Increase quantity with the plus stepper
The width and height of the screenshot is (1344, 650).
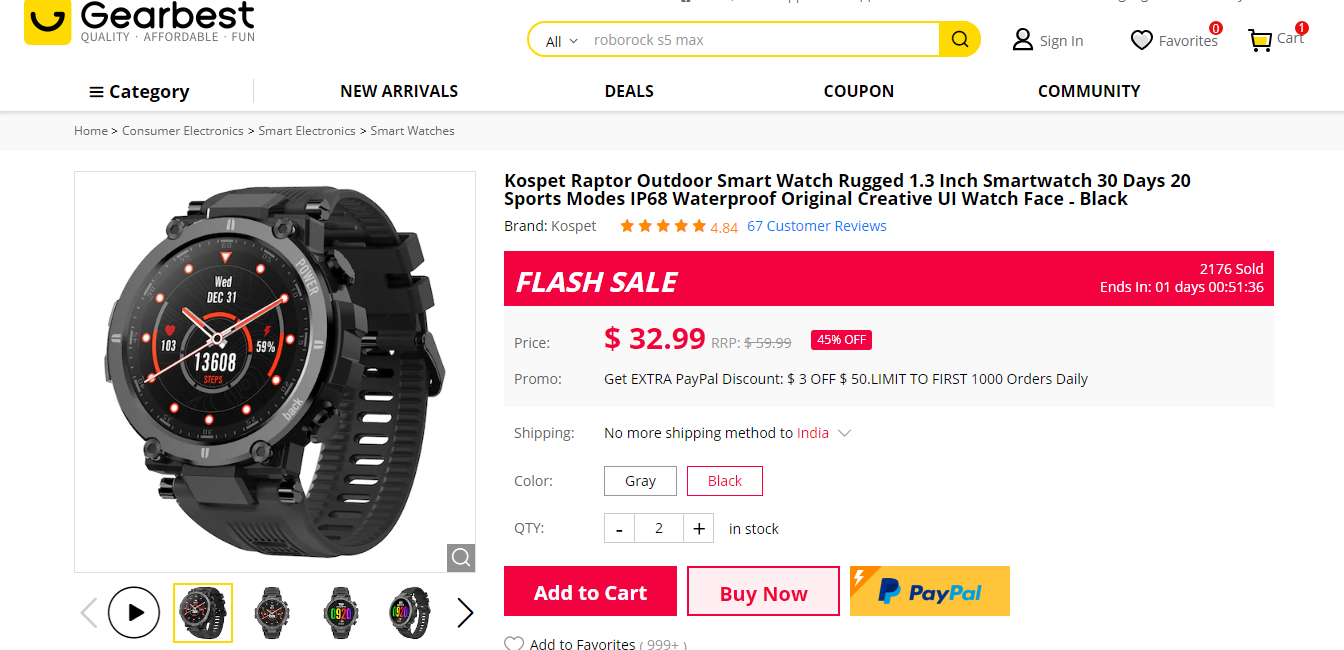click(698, 528)
